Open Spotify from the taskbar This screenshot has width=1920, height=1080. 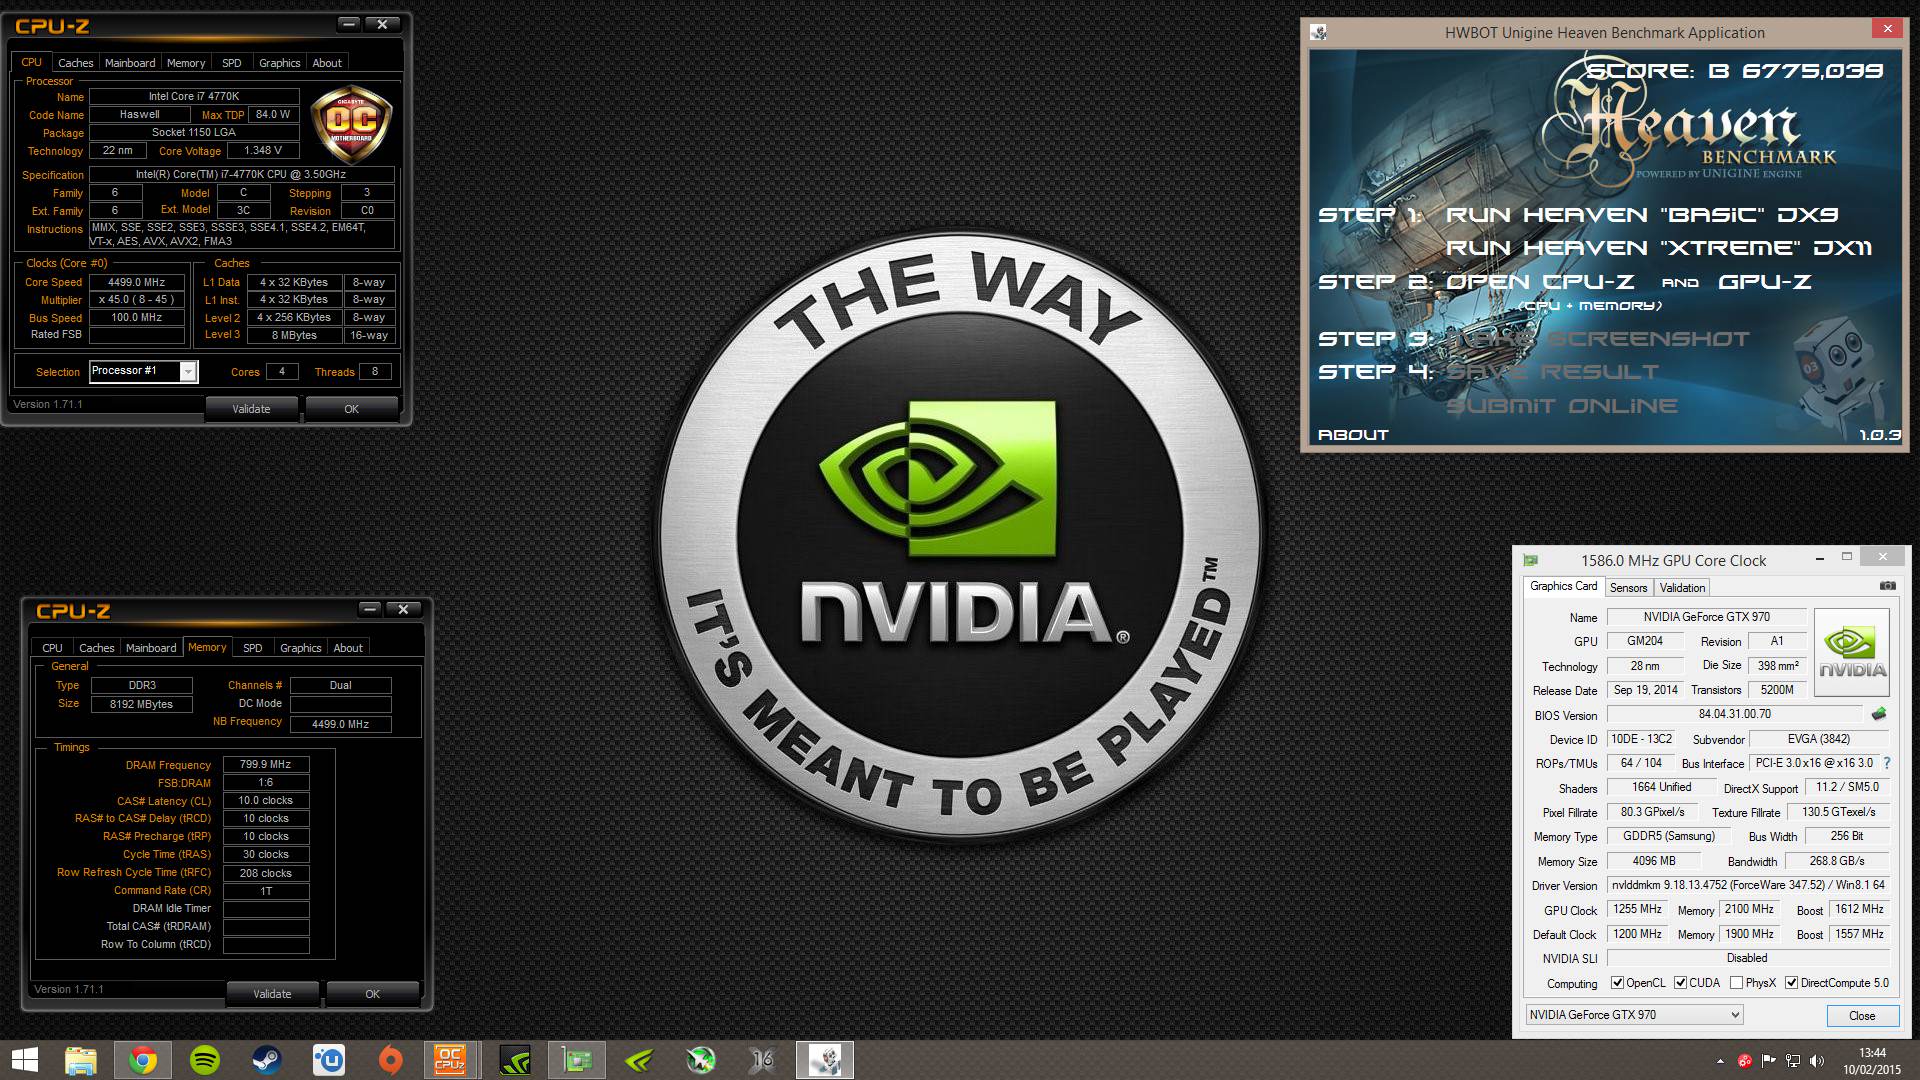(205, 1060)
